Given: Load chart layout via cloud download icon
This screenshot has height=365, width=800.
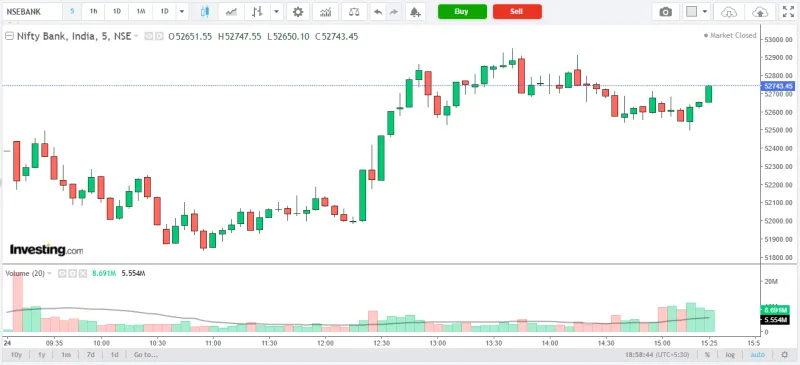Looking at the screenshot, I should 729,11.
